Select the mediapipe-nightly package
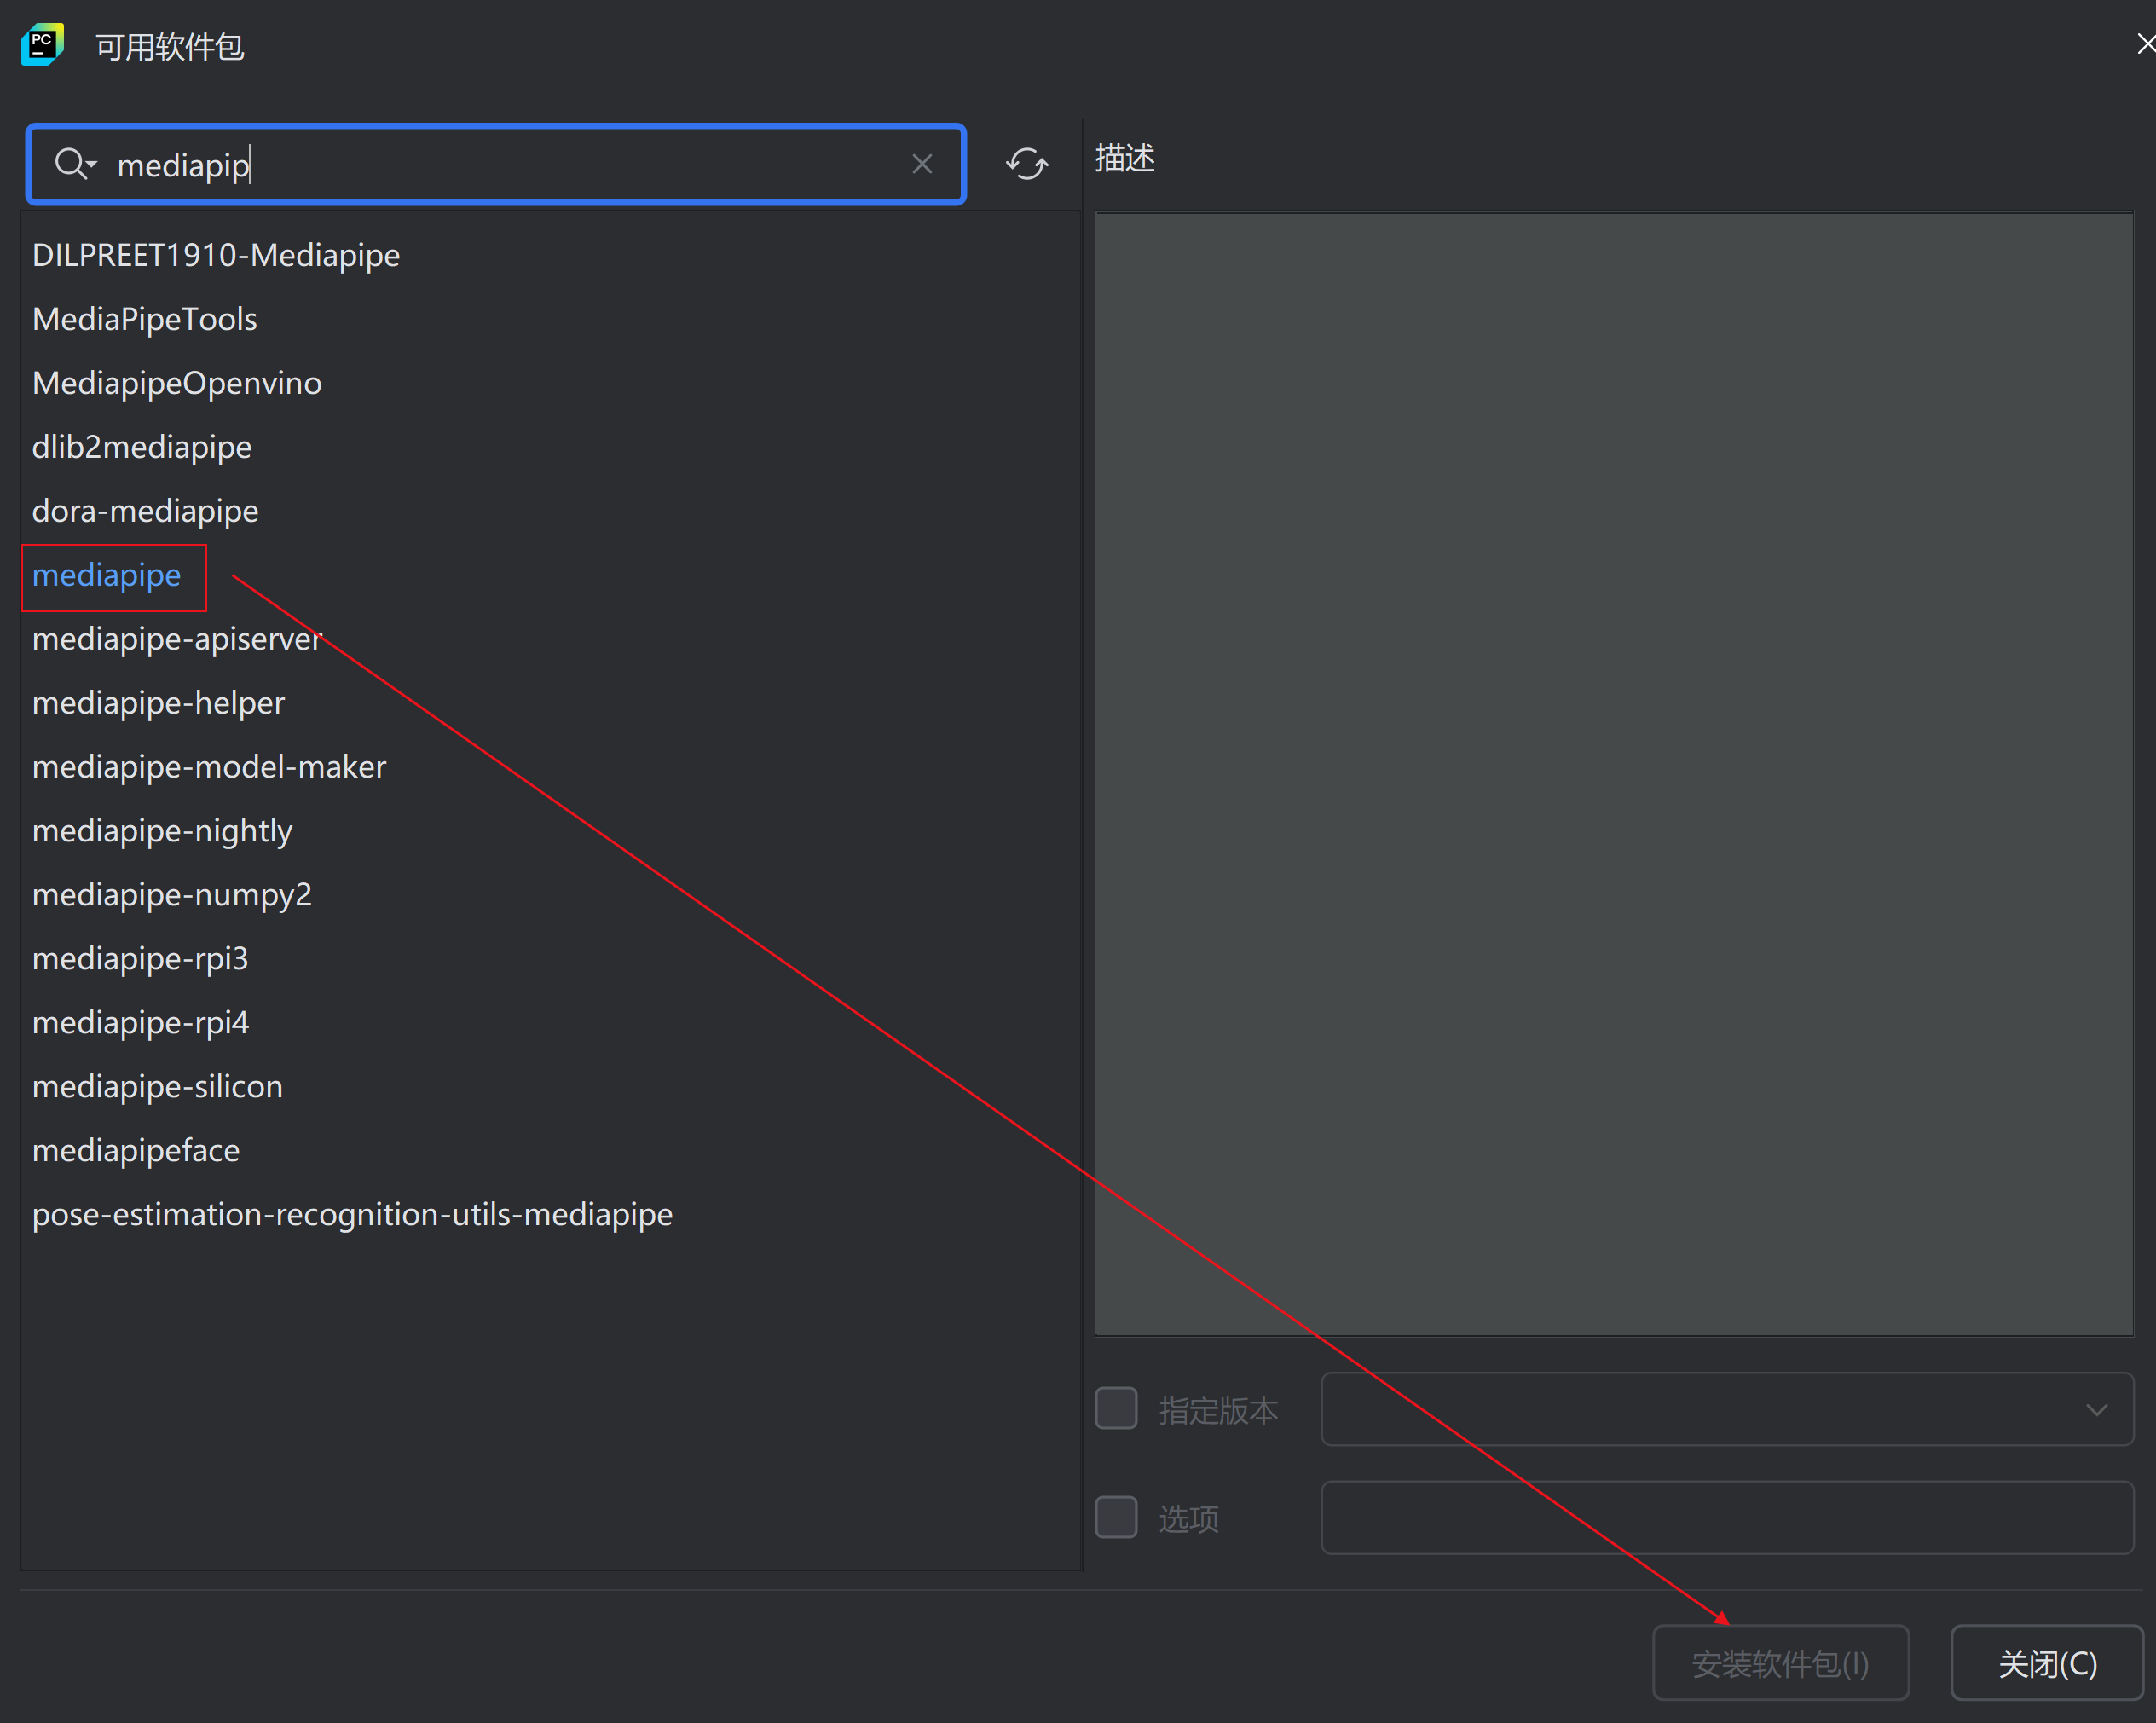 162,831
